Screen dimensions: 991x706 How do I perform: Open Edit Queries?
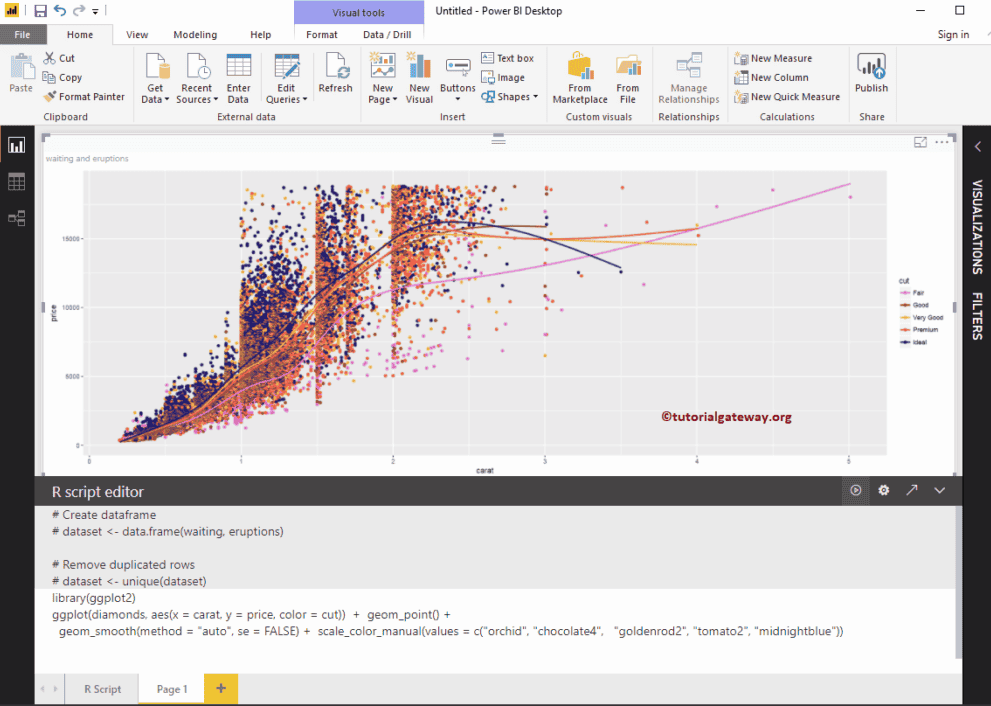tap(286, 78)
